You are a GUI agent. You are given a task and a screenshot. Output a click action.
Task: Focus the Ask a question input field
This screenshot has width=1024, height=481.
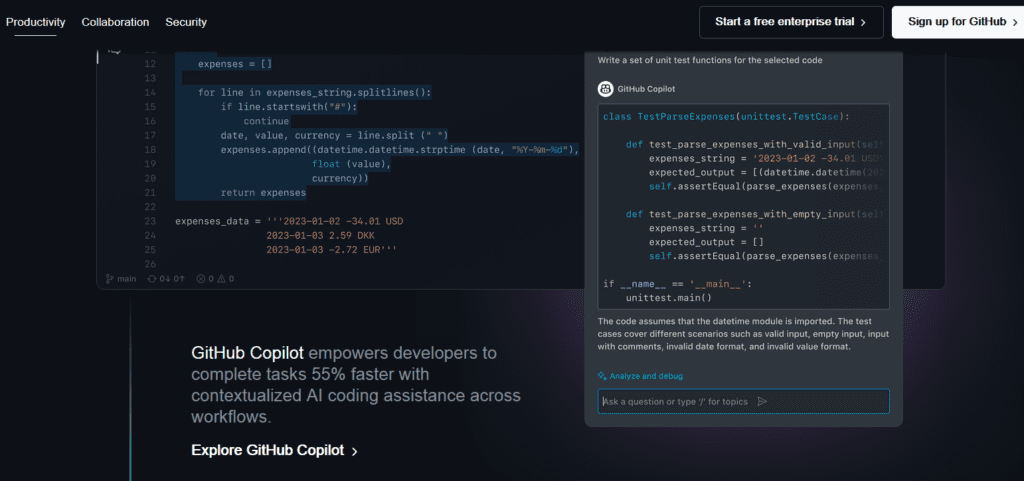click(x=675, y=401)
